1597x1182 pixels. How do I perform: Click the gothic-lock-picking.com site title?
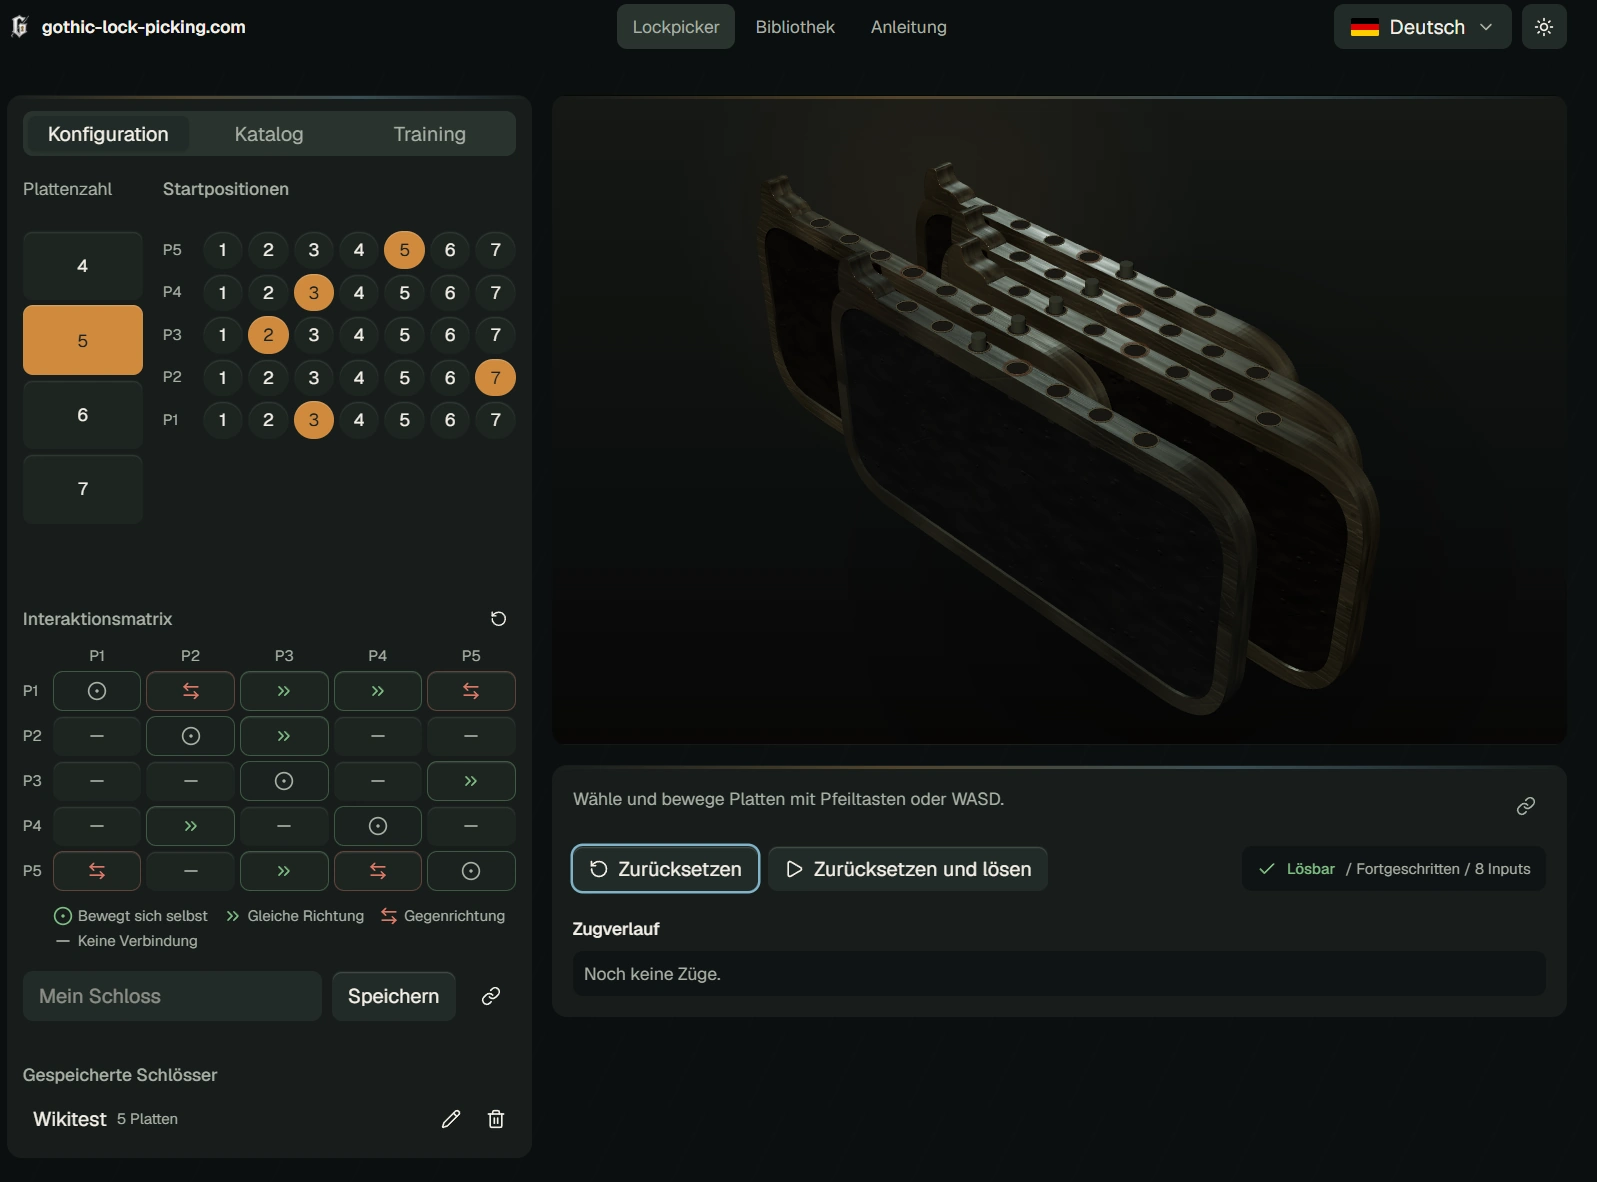(x=144, y=27)
